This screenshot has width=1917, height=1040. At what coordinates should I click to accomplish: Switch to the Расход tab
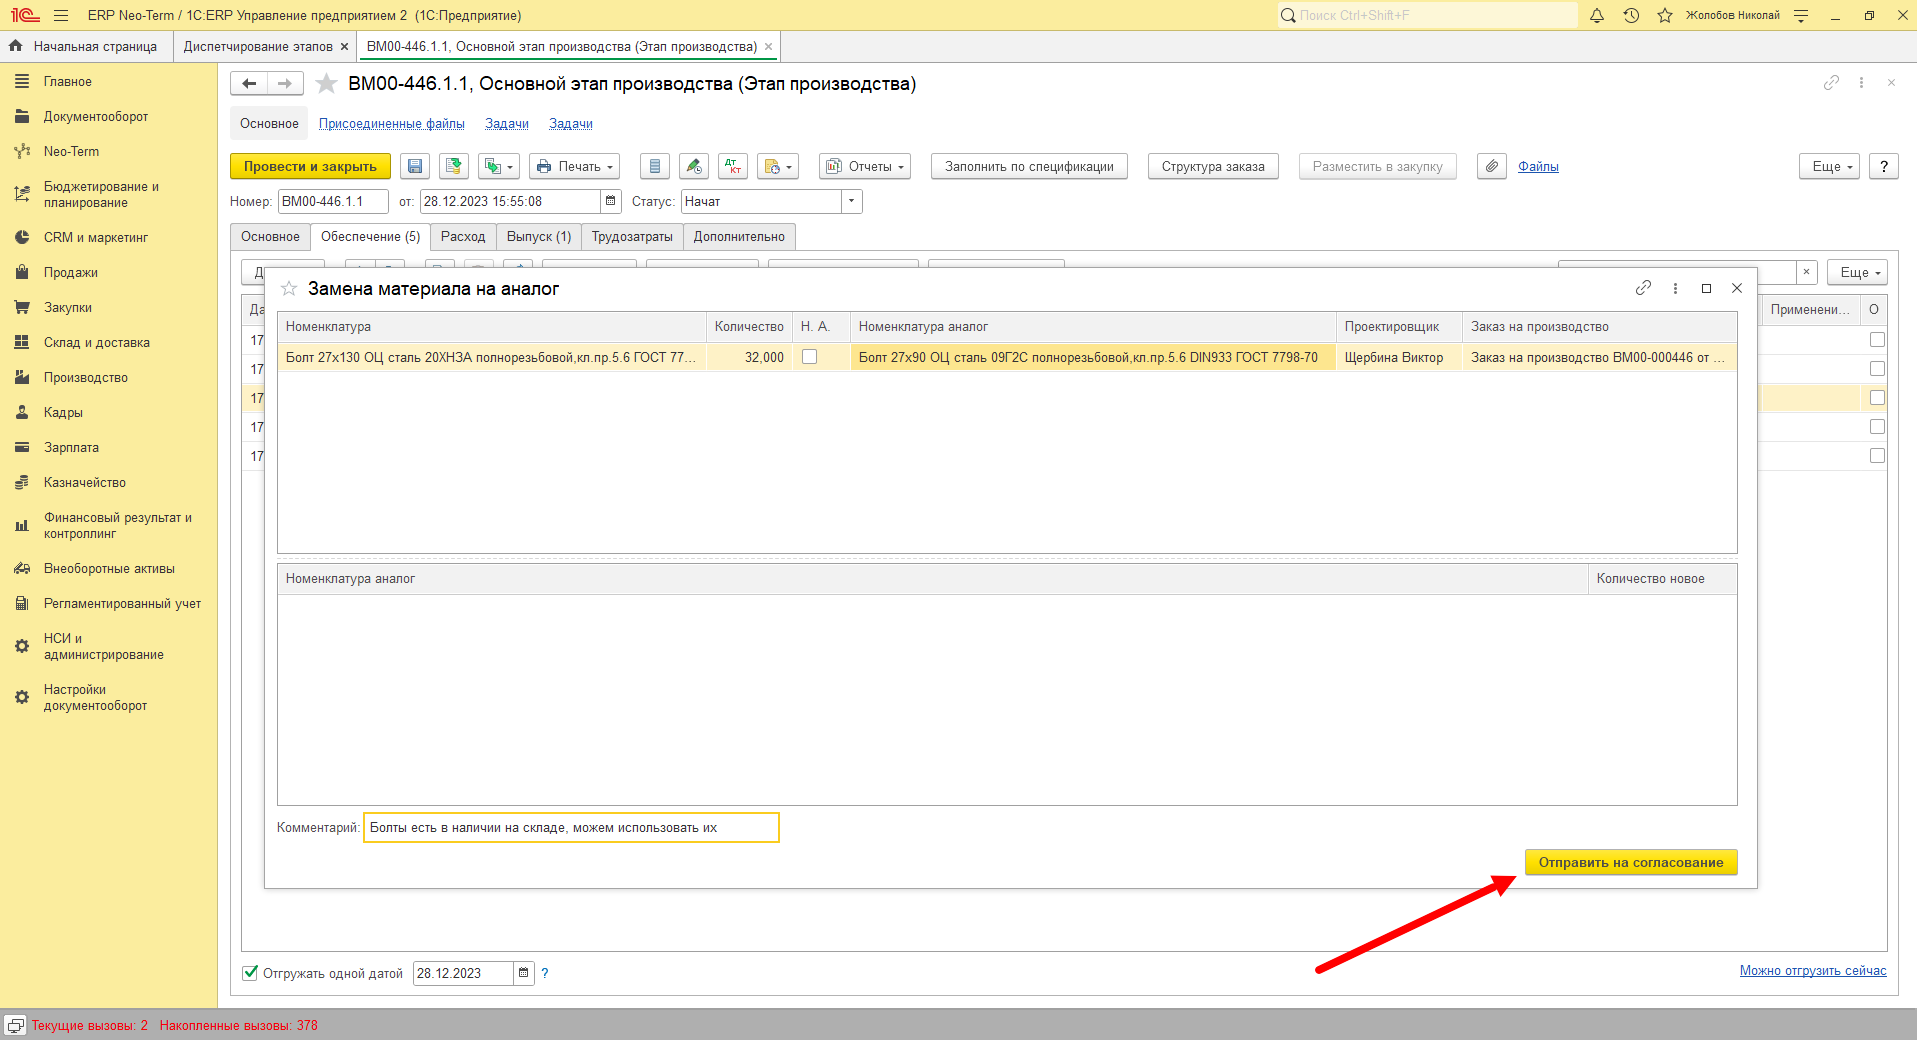point(463,237)
